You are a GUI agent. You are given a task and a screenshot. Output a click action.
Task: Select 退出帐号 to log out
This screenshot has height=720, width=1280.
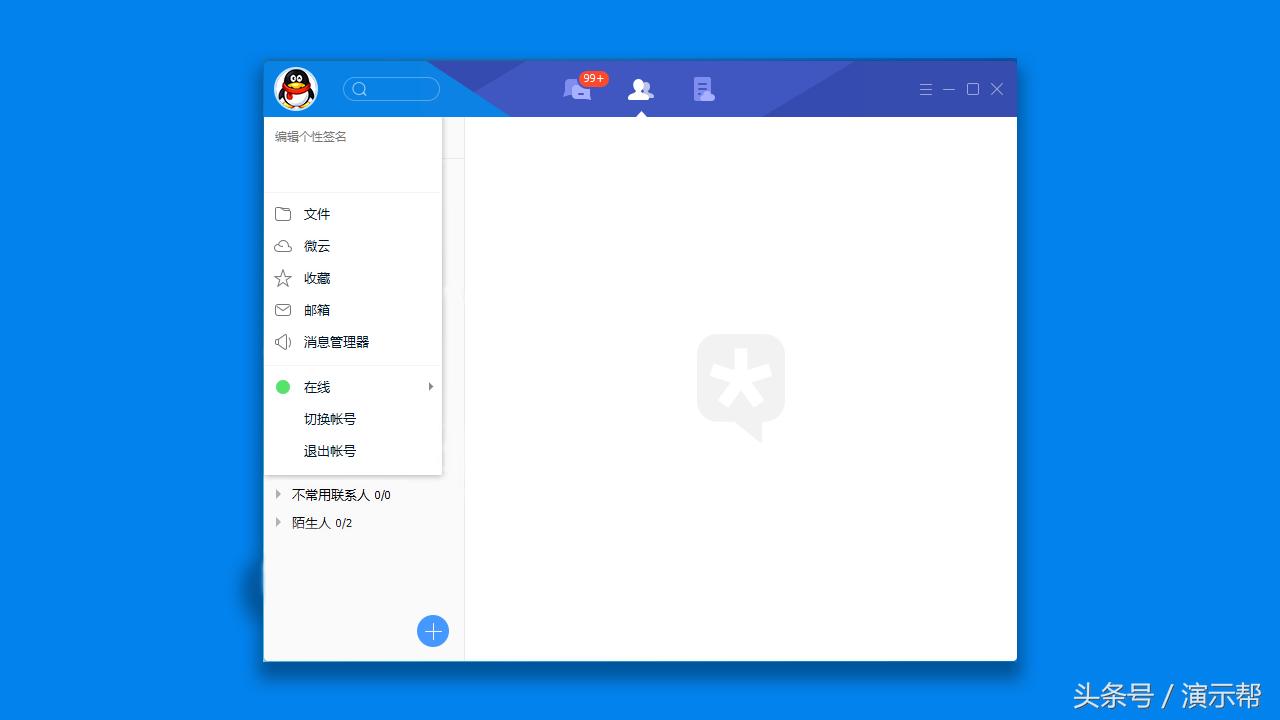330,451
